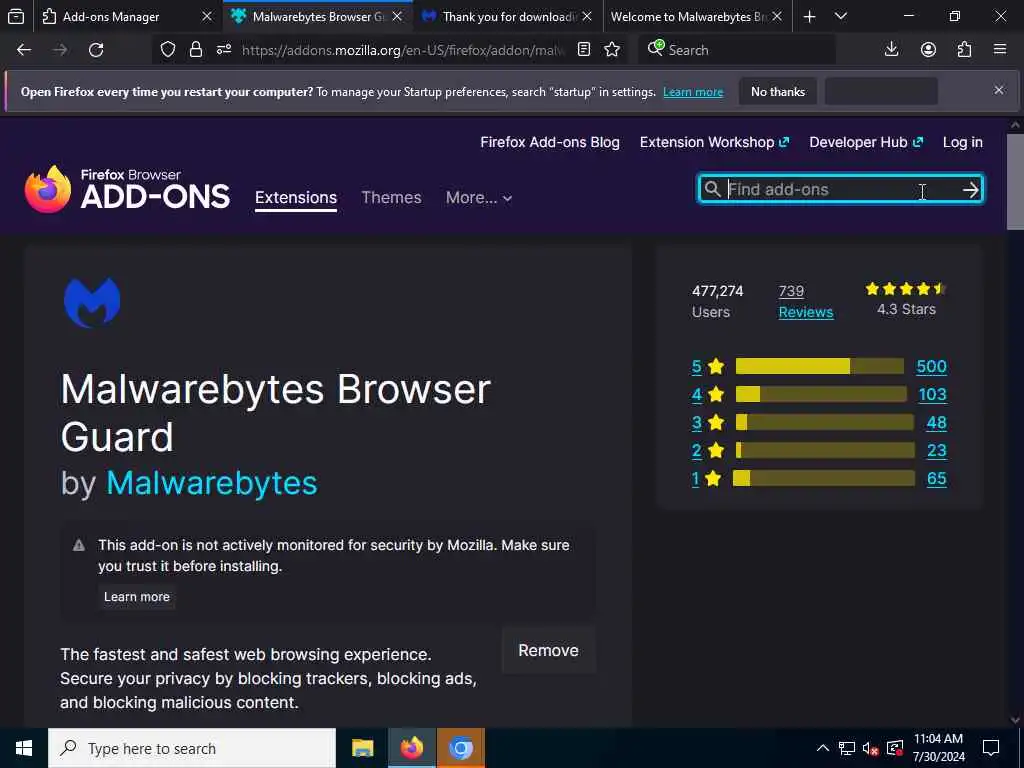Open the 5-star reviews count 500
This screenshot has width=1024, height=768.
(931, 366)
